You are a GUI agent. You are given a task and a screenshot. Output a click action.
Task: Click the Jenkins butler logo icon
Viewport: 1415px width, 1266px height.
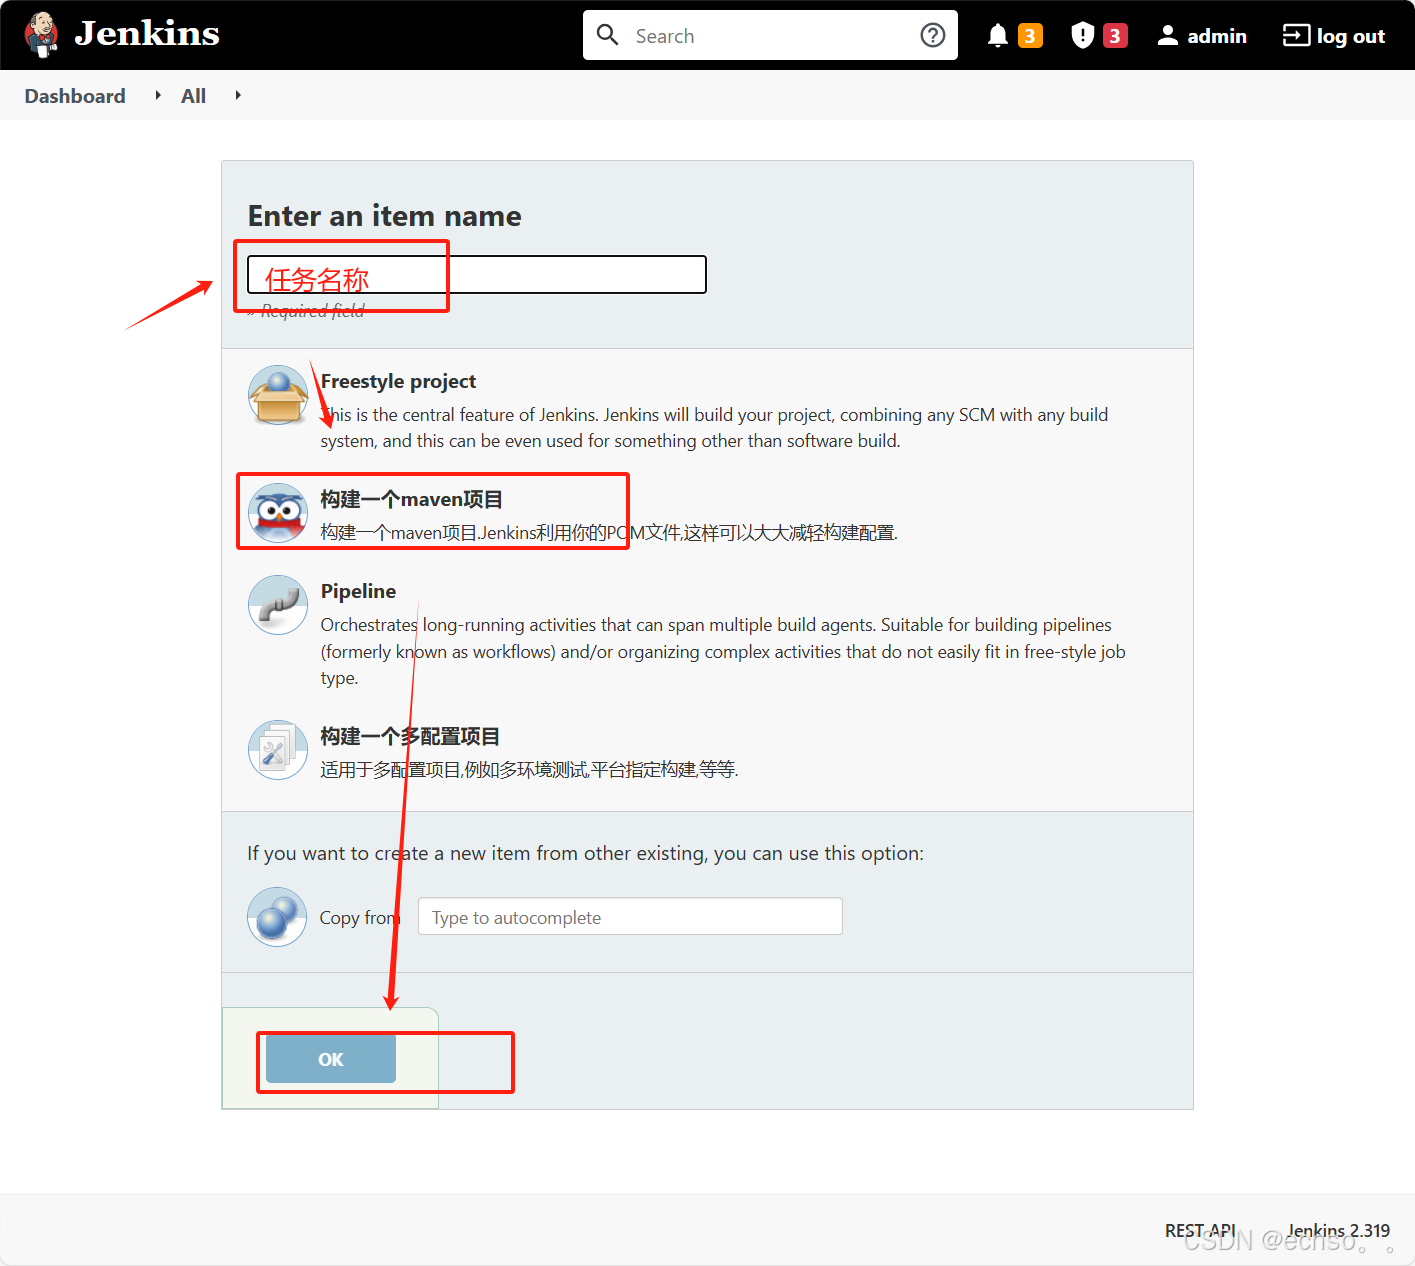coord(42,35)
